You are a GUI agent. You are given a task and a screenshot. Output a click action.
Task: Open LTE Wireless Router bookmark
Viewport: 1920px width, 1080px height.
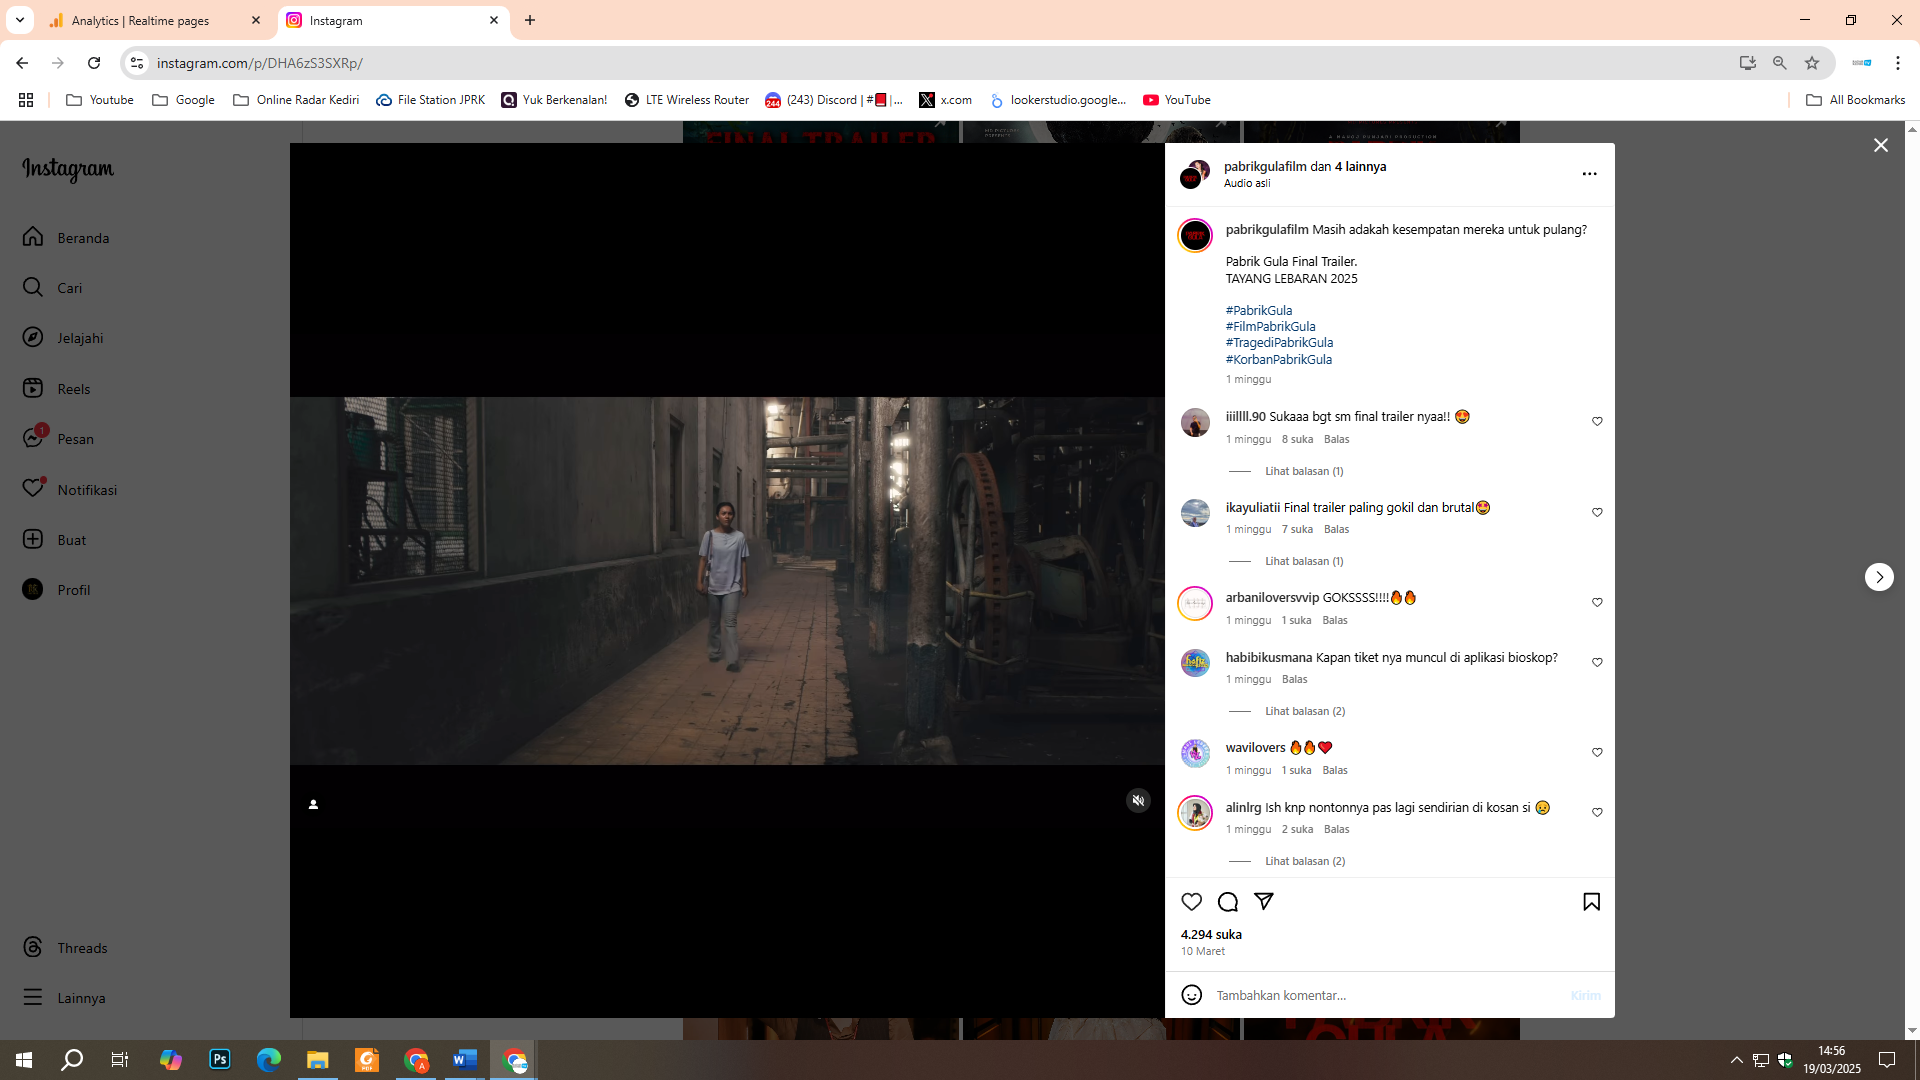coord(687,100)
